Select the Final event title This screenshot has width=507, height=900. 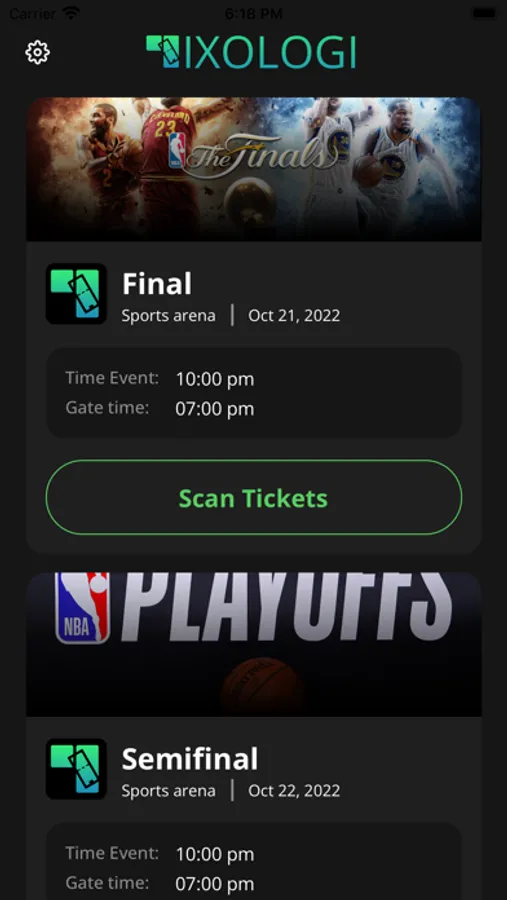pyautogui.click(x=157, y=284)
